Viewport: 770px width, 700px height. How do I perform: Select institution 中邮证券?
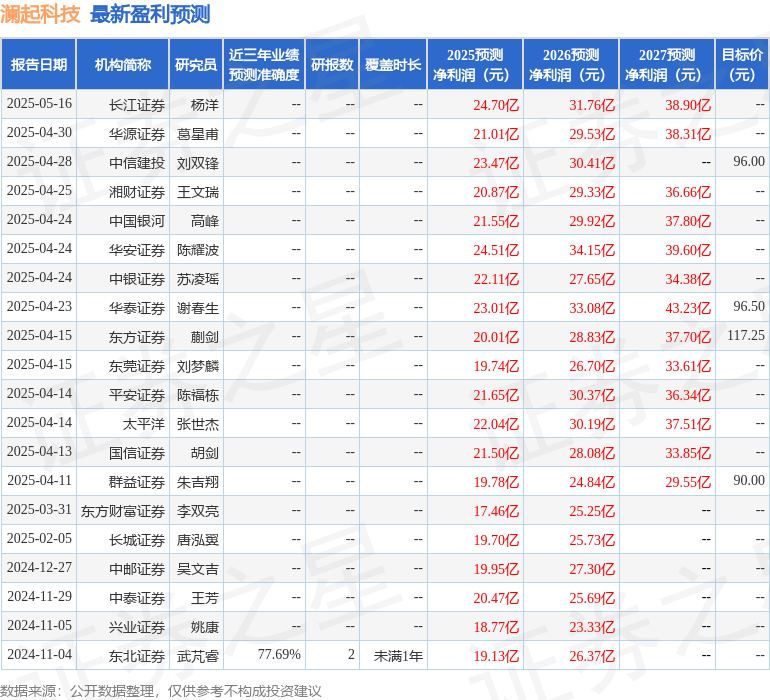coord(137,569)
